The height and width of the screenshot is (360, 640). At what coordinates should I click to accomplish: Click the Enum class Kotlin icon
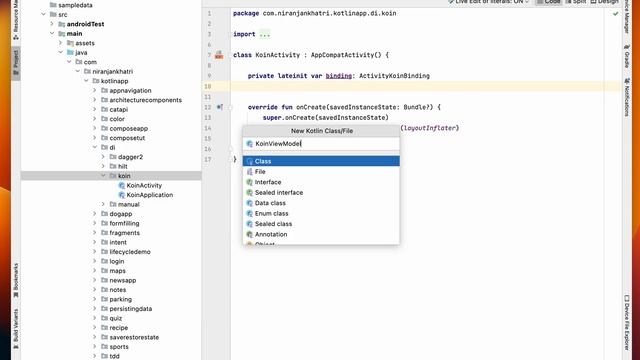(x=250, y=213)
